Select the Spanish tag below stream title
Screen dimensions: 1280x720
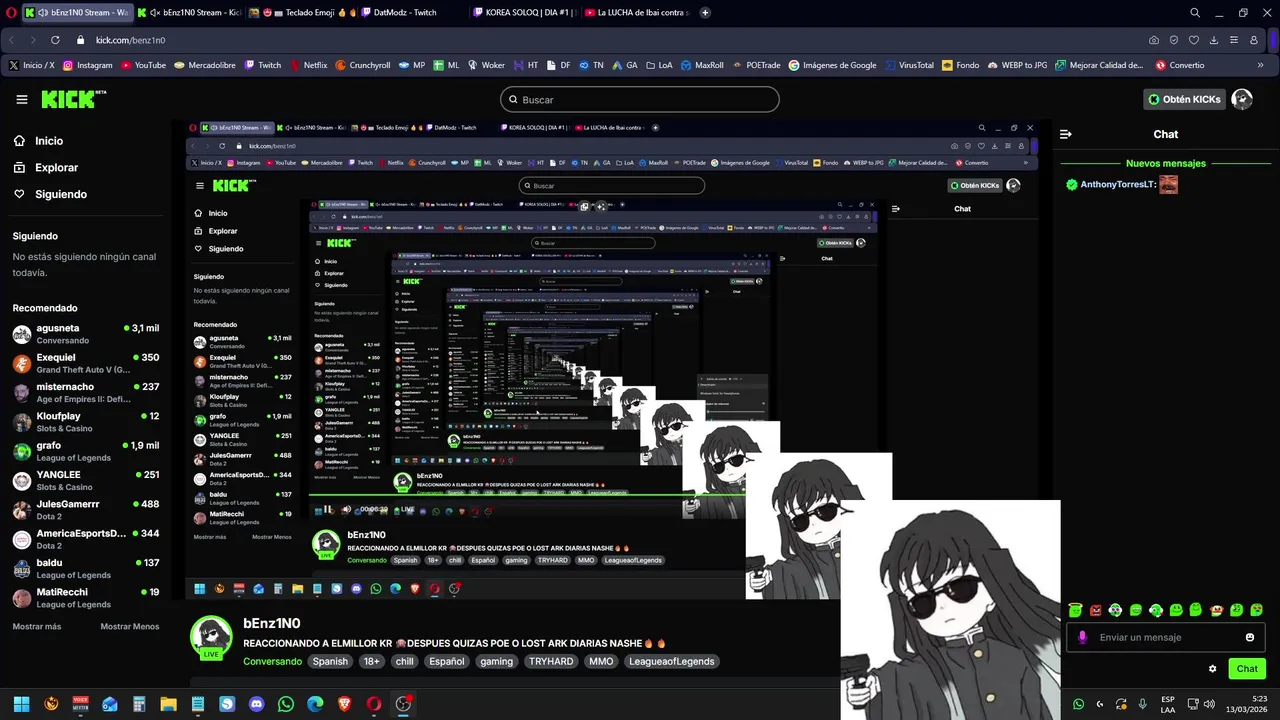tap(330, 661)
